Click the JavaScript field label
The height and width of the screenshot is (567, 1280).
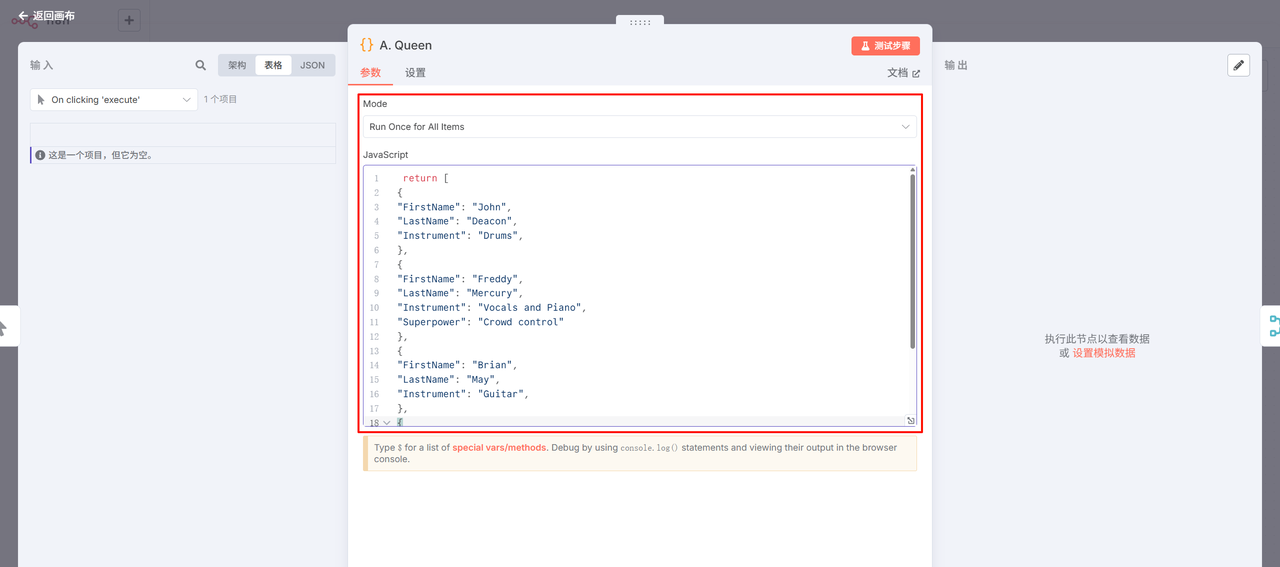[x=386, y=155]
